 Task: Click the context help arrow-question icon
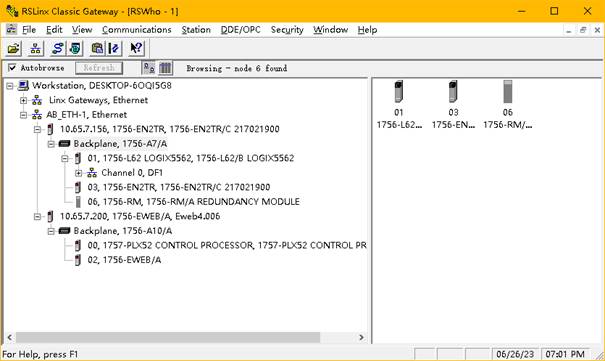tap(136, 49)
